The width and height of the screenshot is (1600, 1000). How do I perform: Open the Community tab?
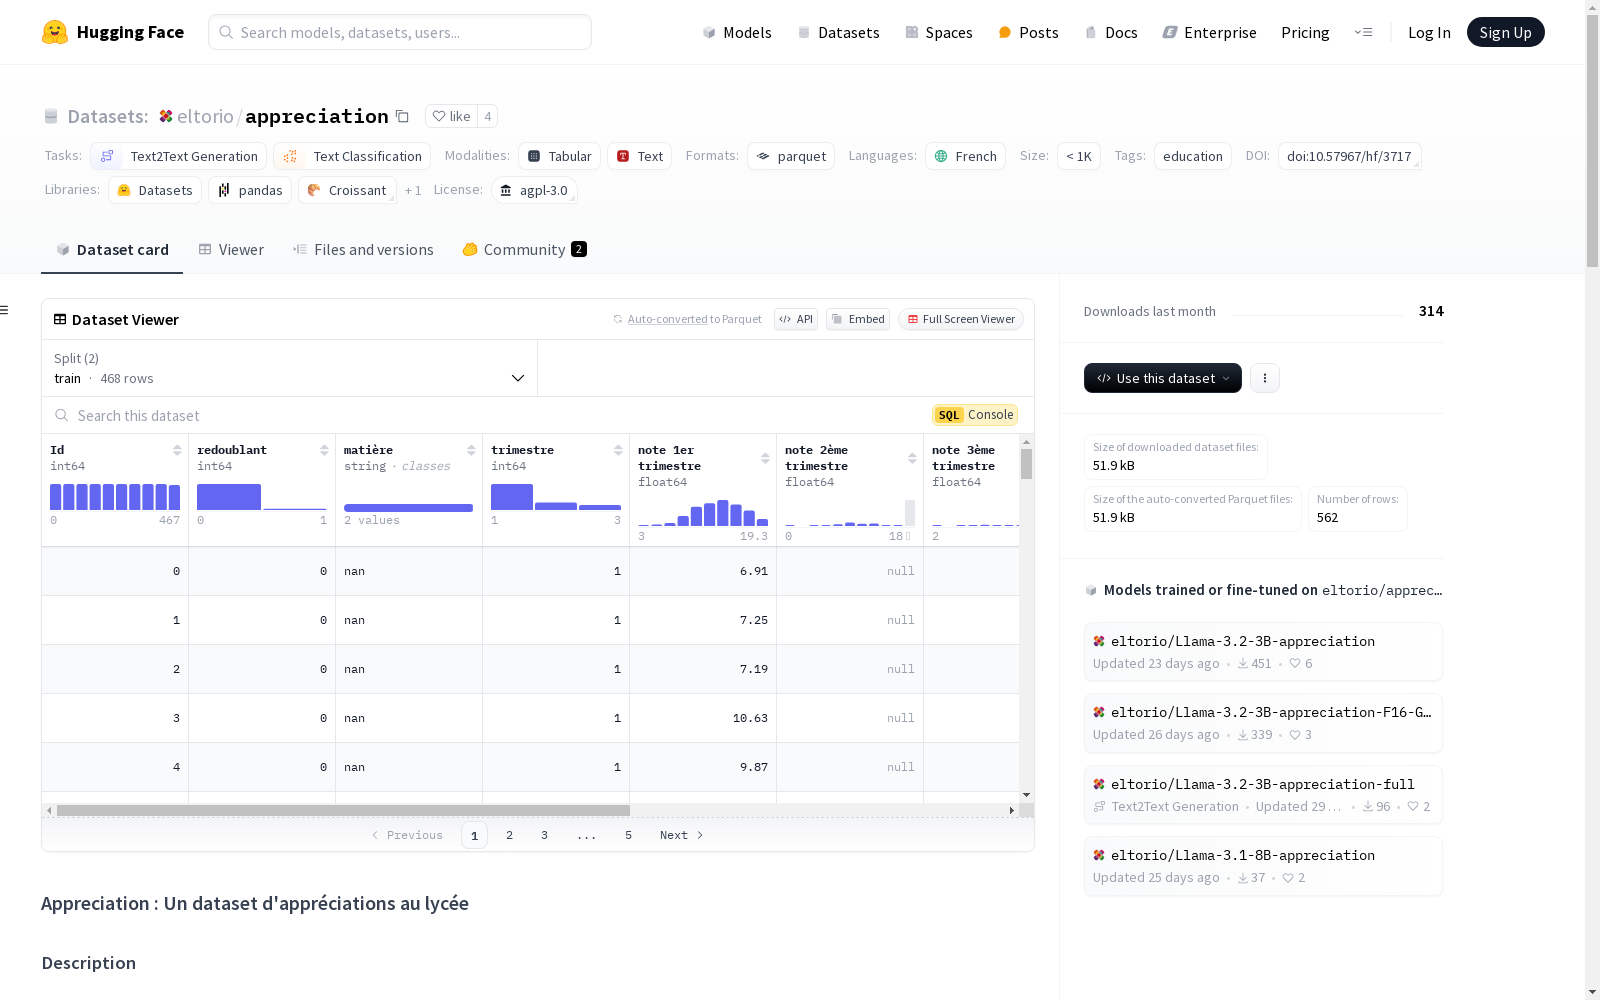click(524, 250)
